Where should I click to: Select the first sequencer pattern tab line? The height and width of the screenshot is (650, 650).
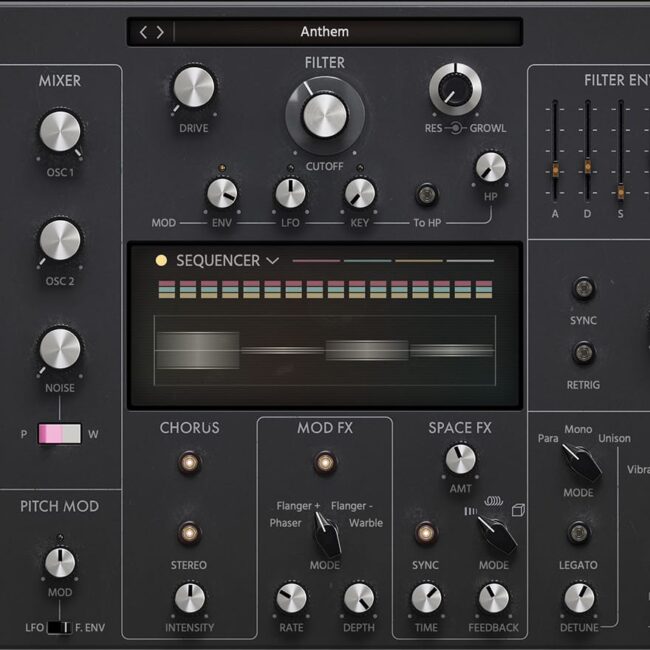(316, 262)
